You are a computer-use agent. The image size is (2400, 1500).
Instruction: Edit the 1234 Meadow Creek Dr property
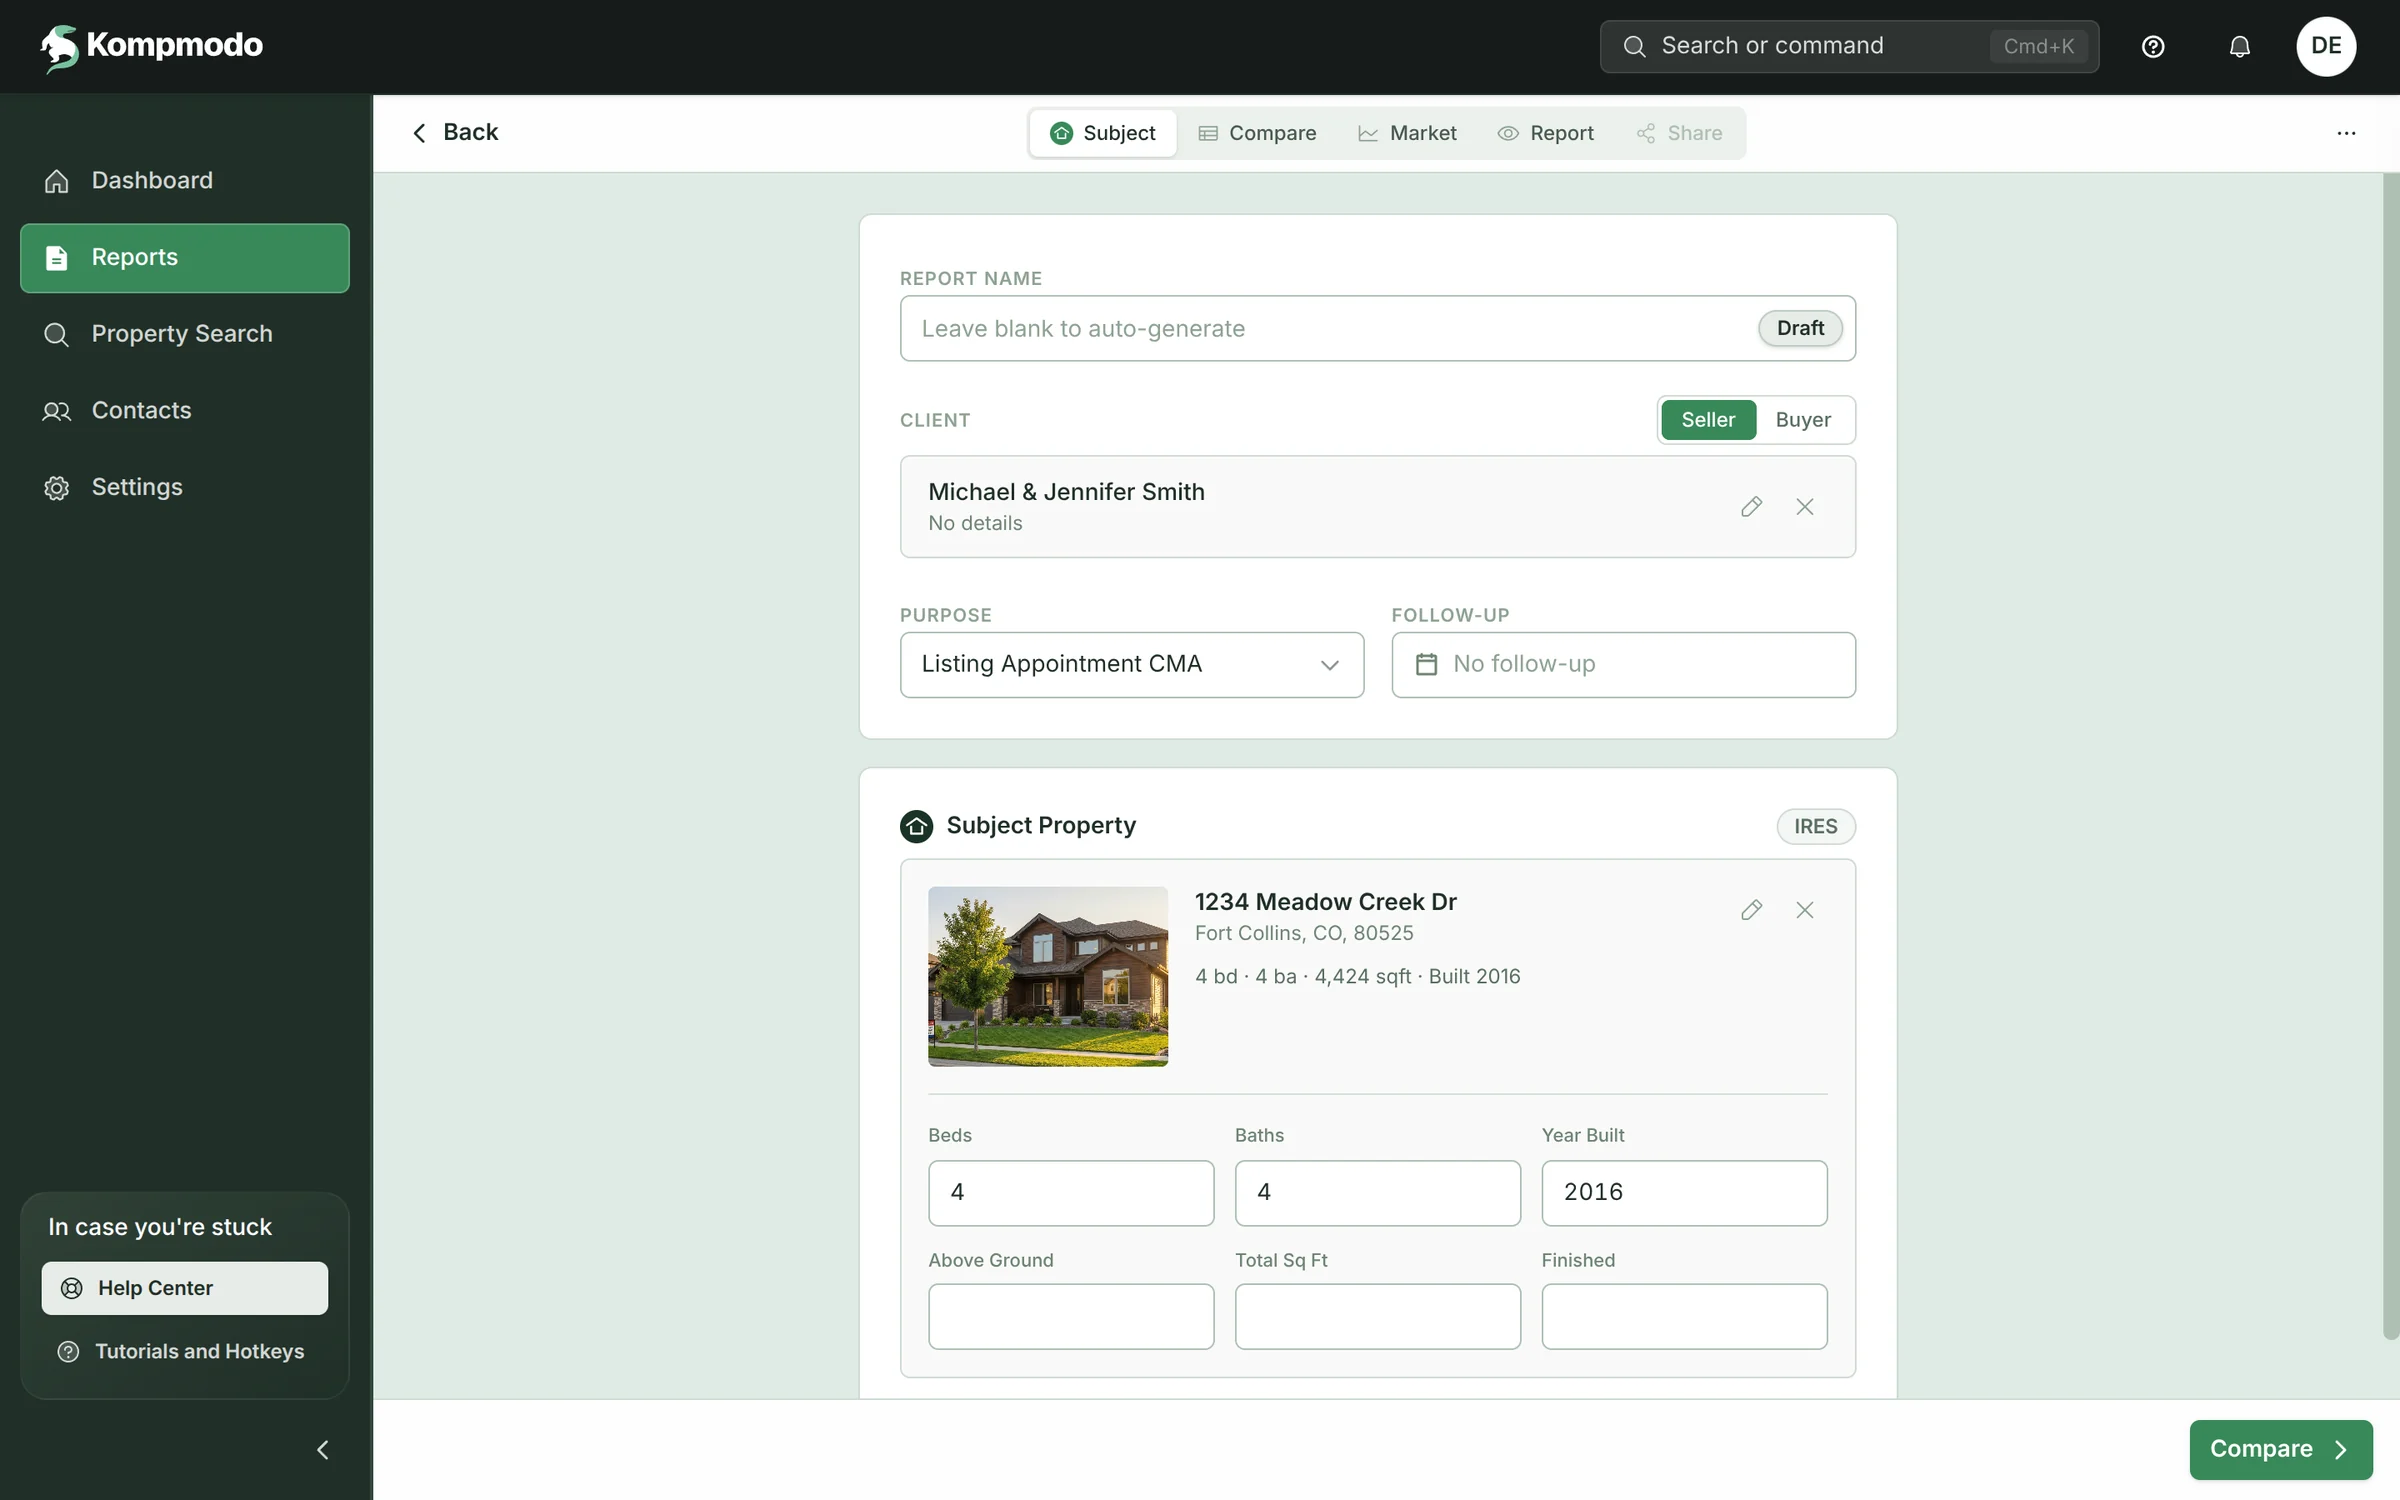(x=1751, y=910)
